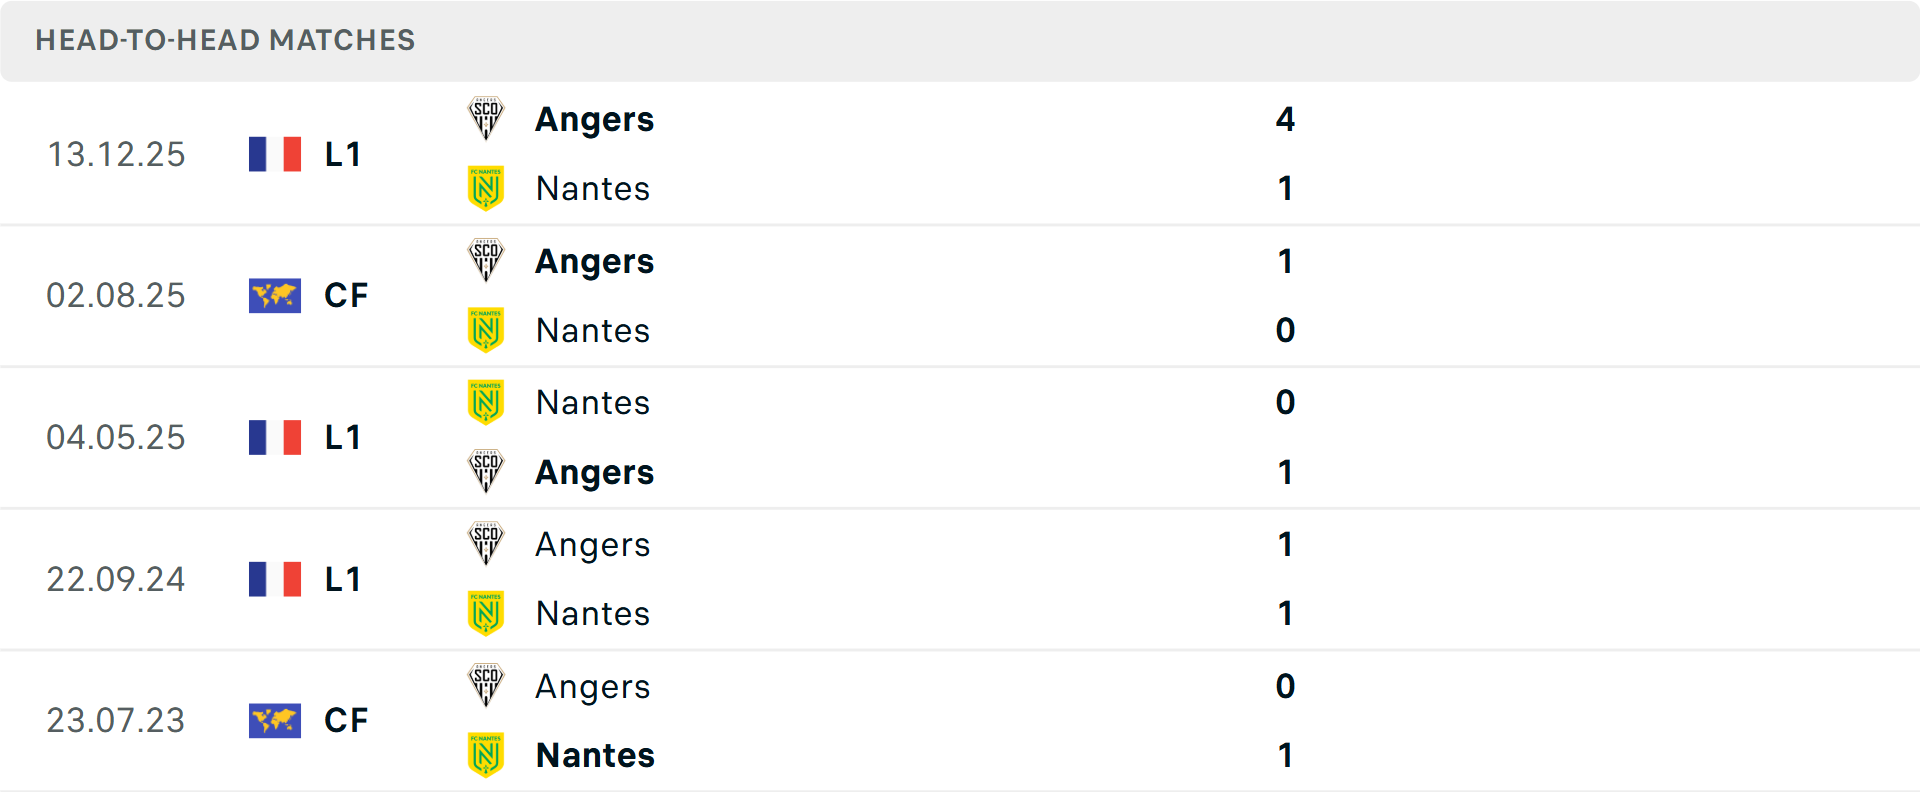
Task: Click the French flag beside 22.09.24
Action: tap(274, 578)
